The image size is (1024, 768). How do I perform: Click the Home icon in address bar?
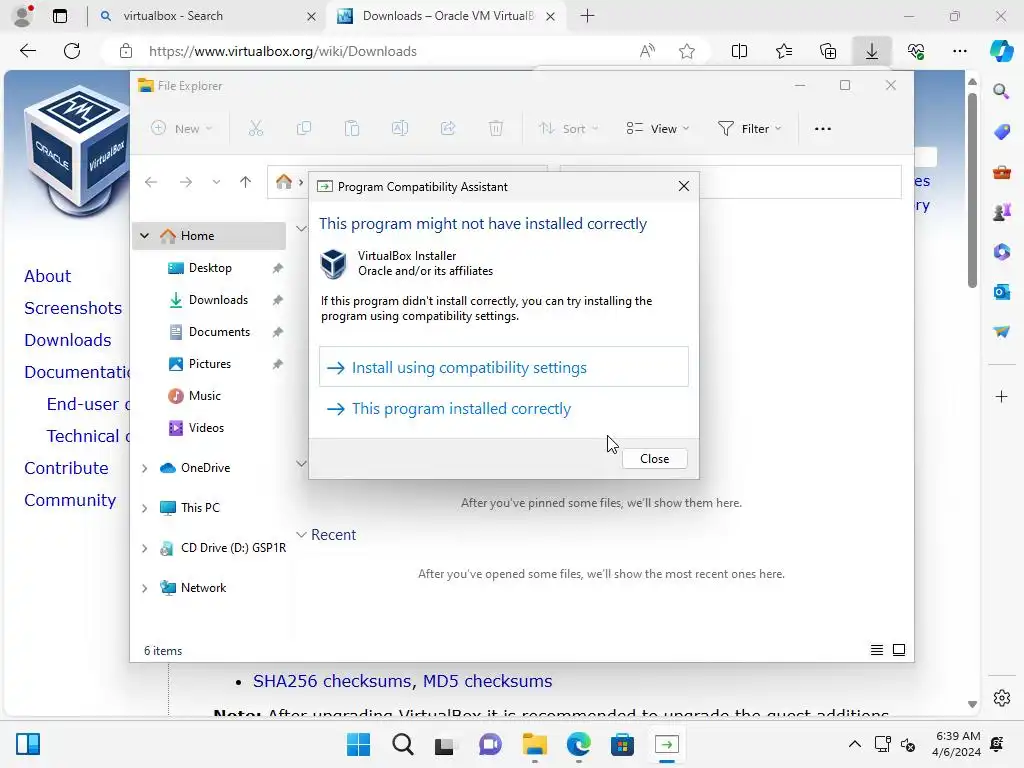tap(283, 182)
